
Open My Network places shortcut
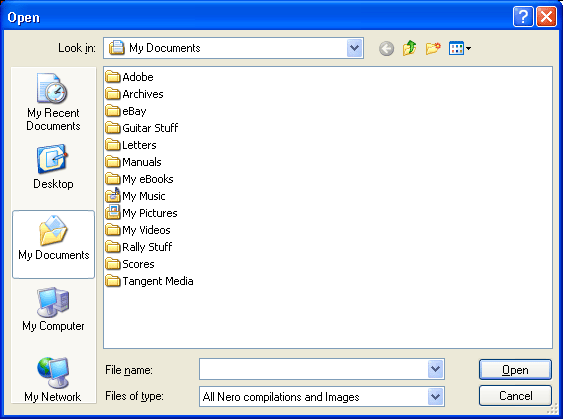click(53, 380)
